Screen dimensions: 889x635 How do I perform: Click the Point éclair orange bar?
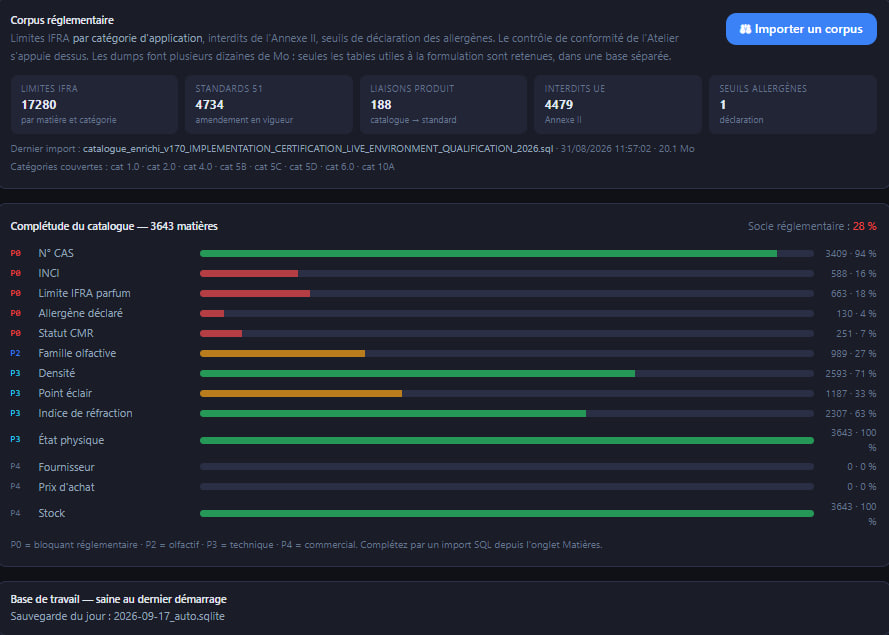coord(301,393)
